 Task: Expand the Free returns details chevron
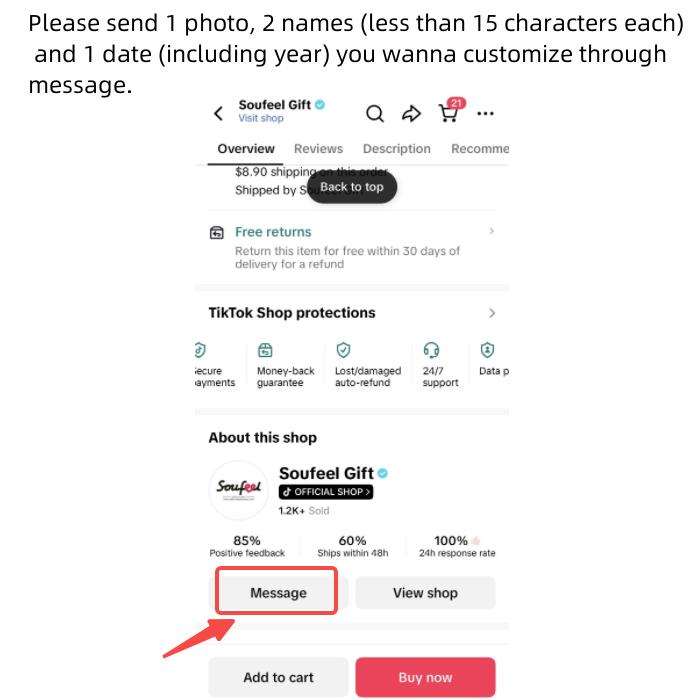tap(491, 232)
